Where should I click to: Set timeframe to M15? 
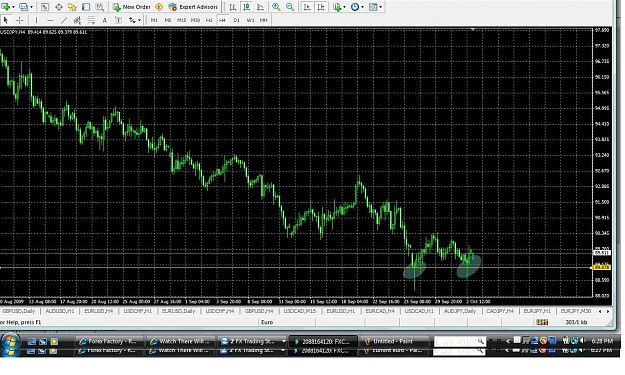coord(182,20)
